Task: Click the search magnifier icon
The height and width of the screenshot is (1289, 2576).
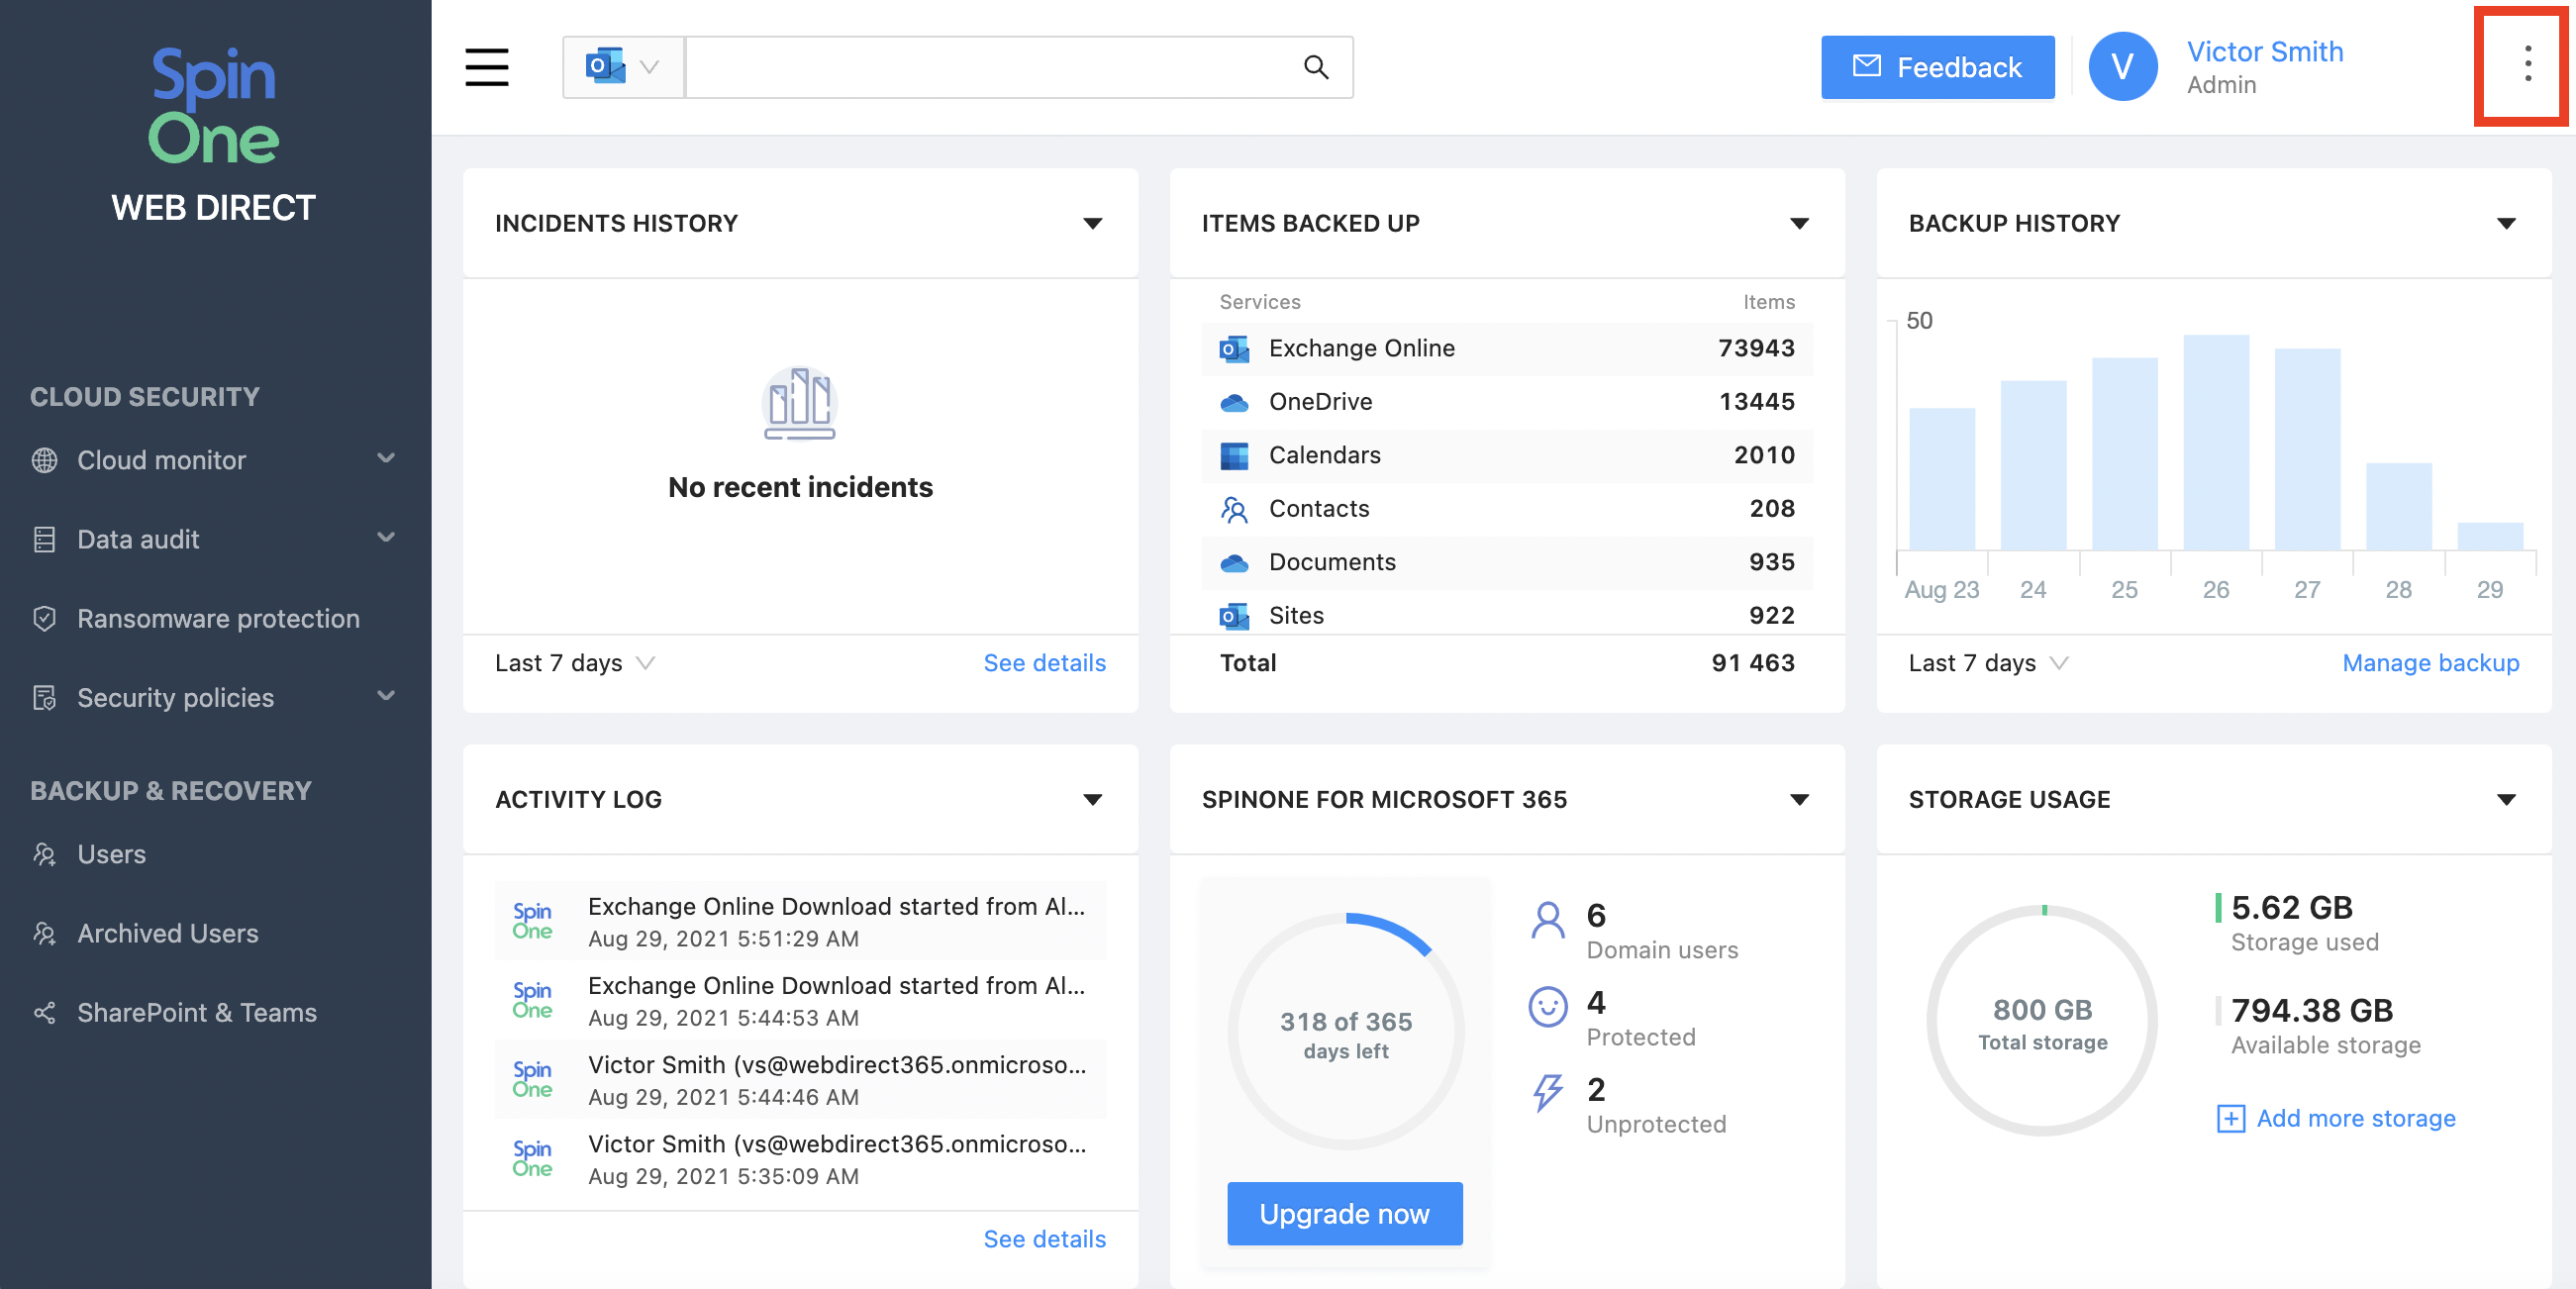Action: coord(1315,67)
